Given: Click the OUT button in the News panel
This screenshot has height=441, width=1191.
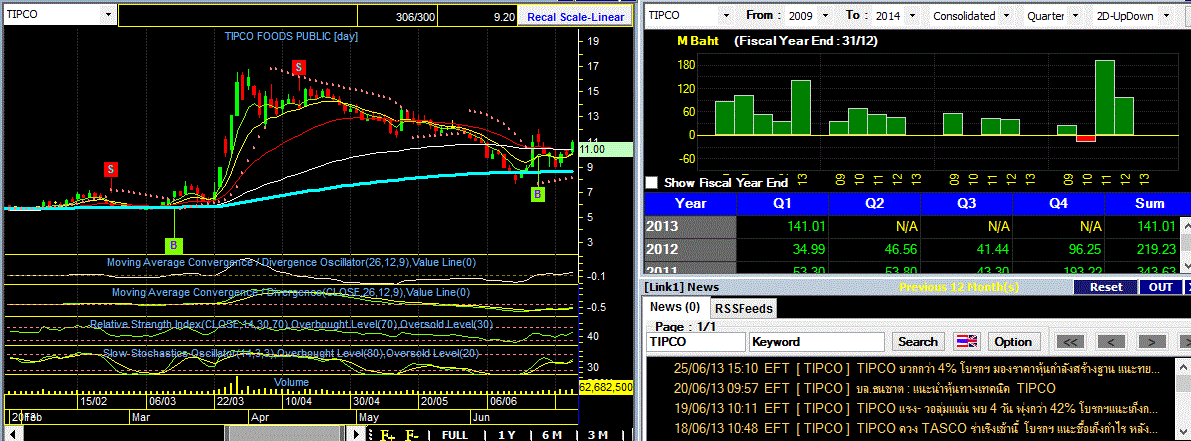Looking at the screenshot, I should click(1161, 287).
